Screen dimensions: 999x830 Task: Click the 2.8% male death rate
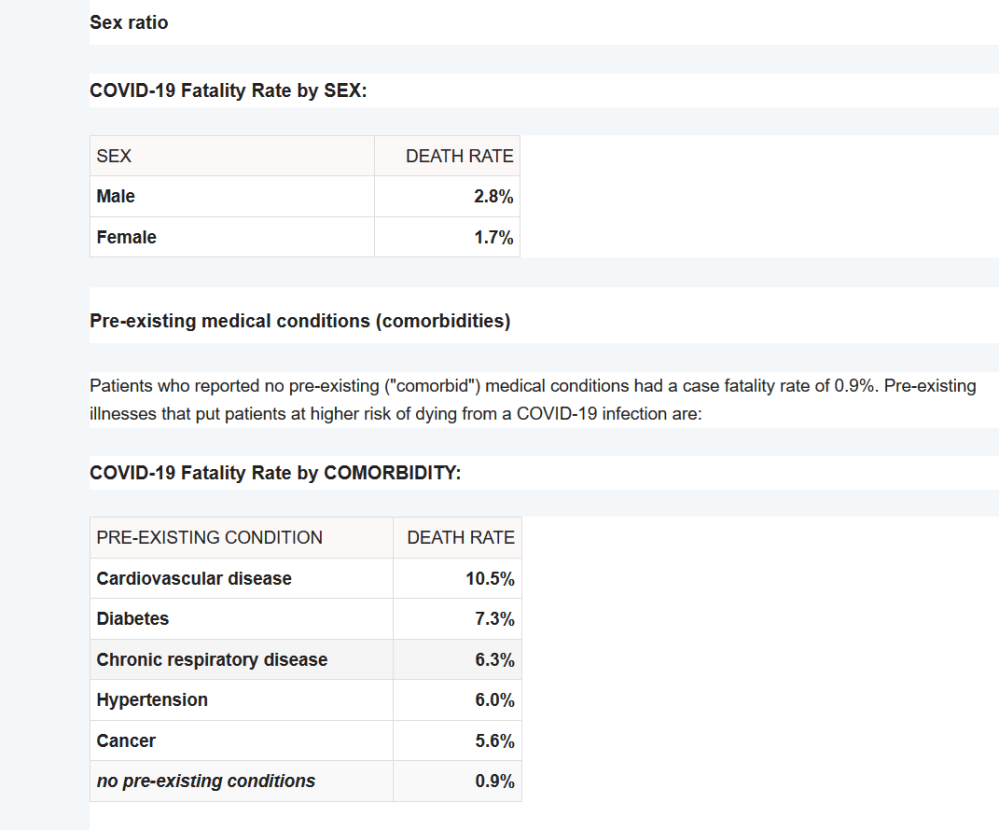[493, 197]
